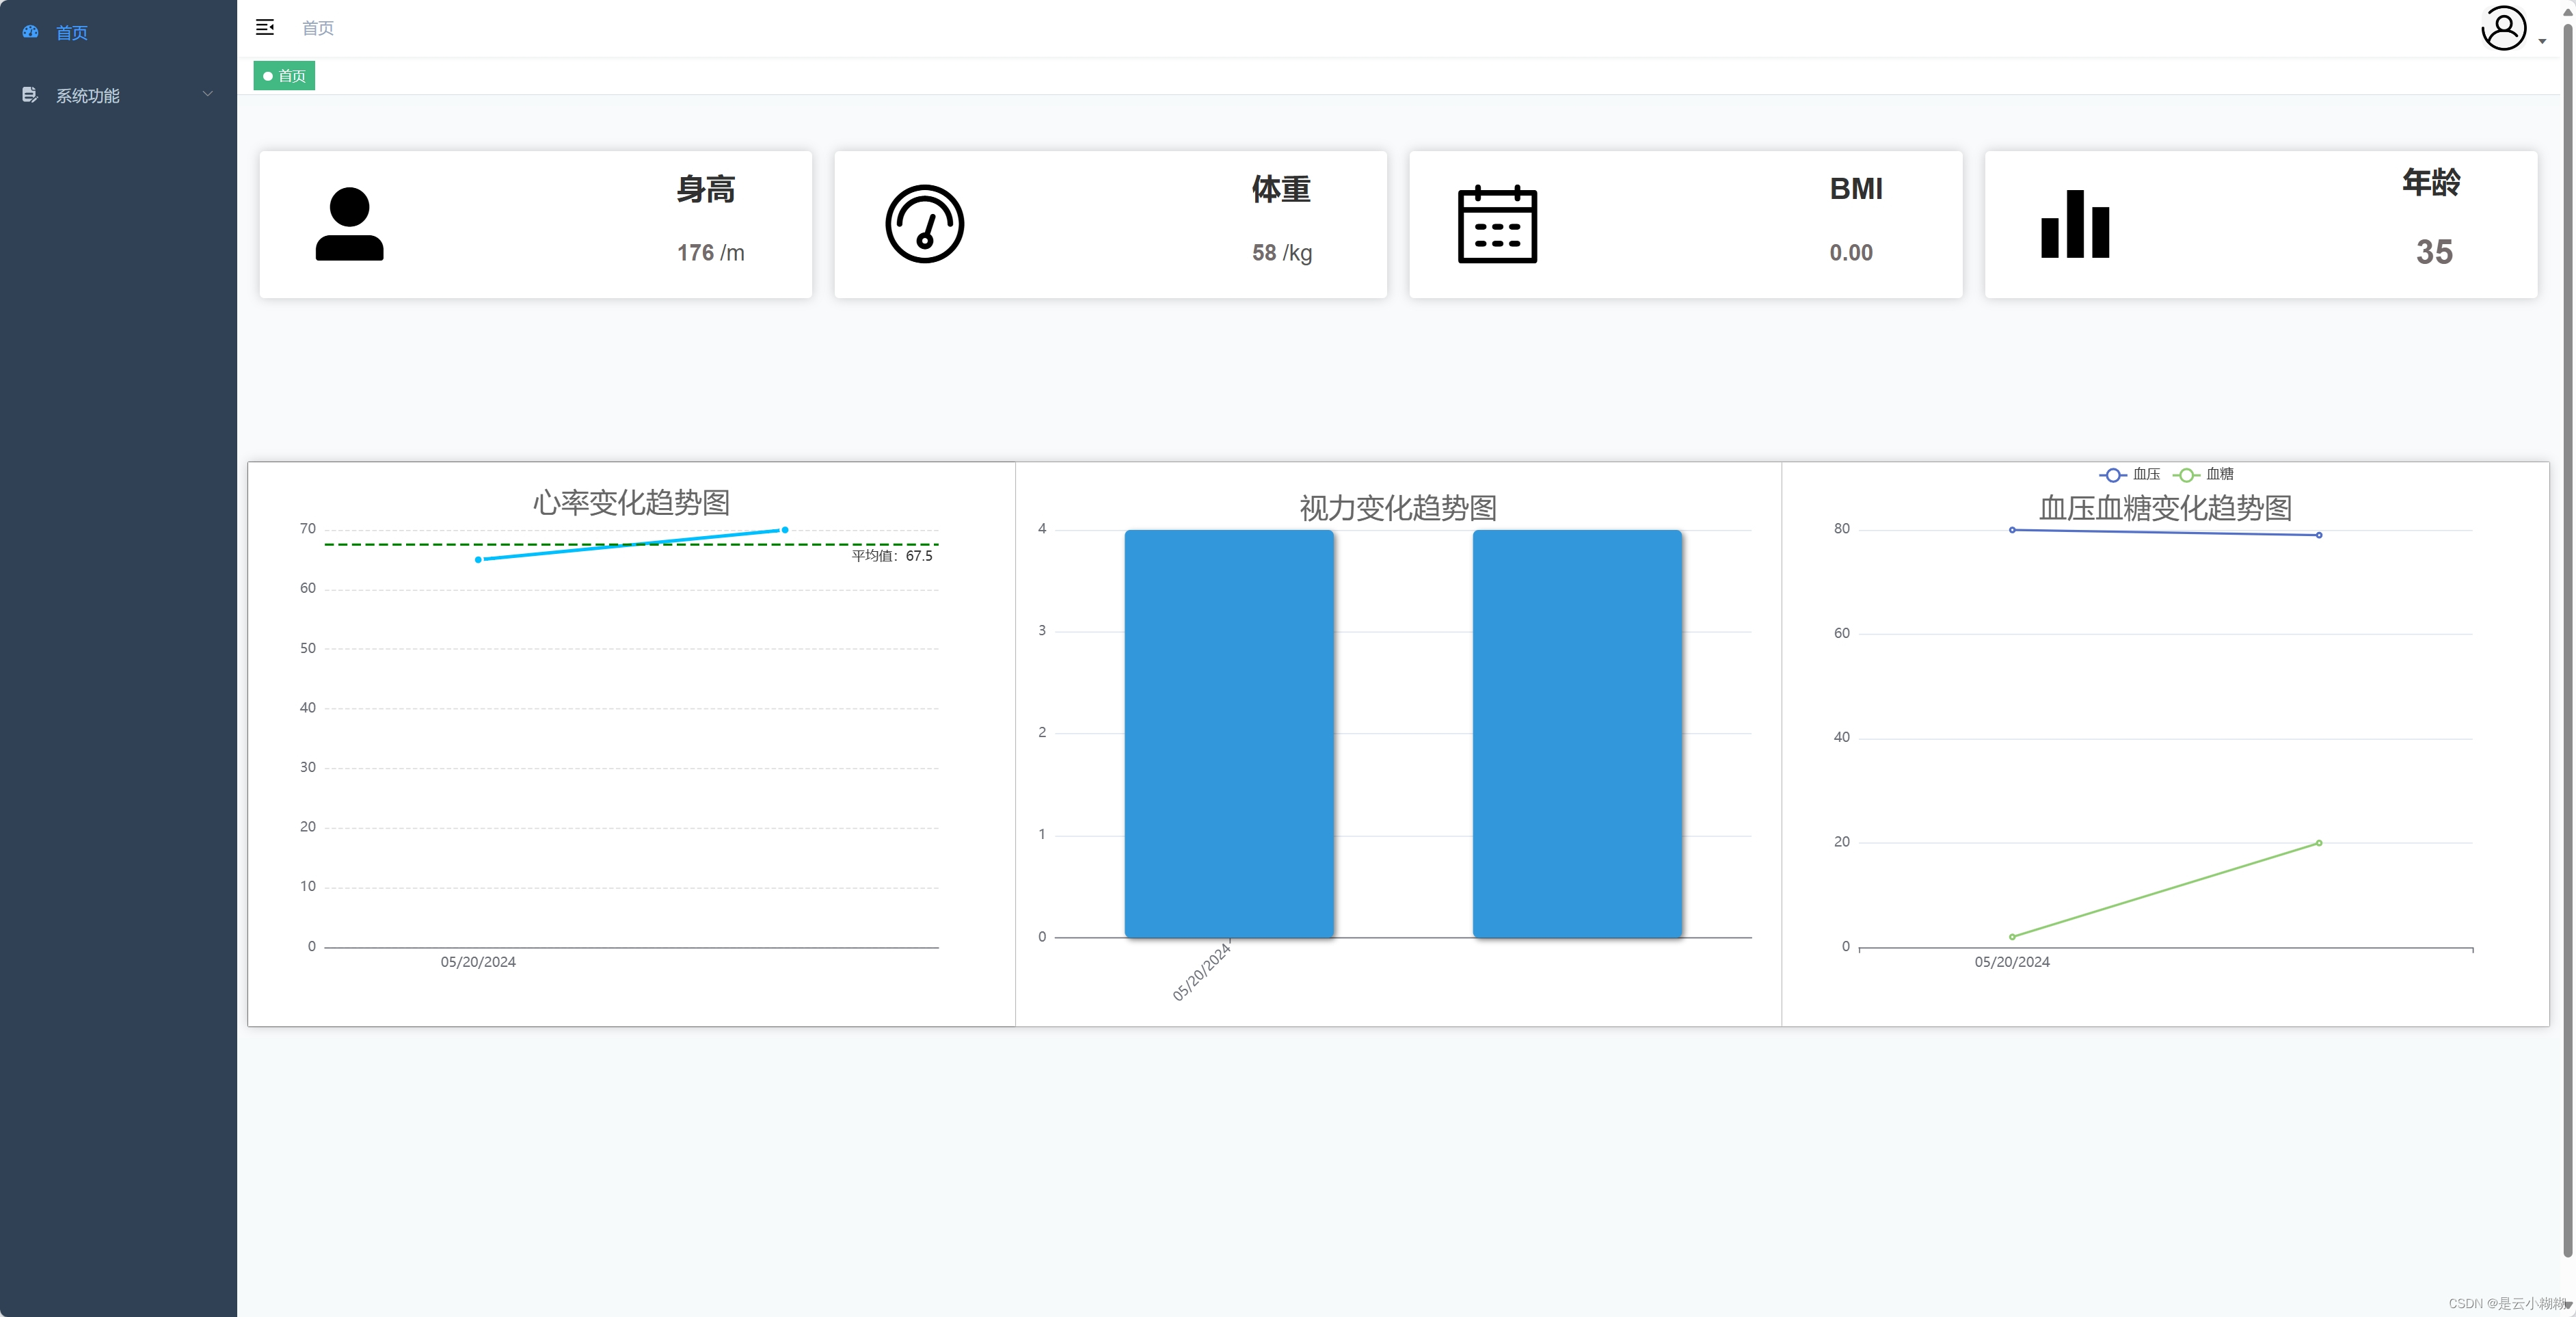The width and height of the screenshot is (2576, 1317).
Task: Open the user avatar icon menu
Action: [x=2503, y=28]
